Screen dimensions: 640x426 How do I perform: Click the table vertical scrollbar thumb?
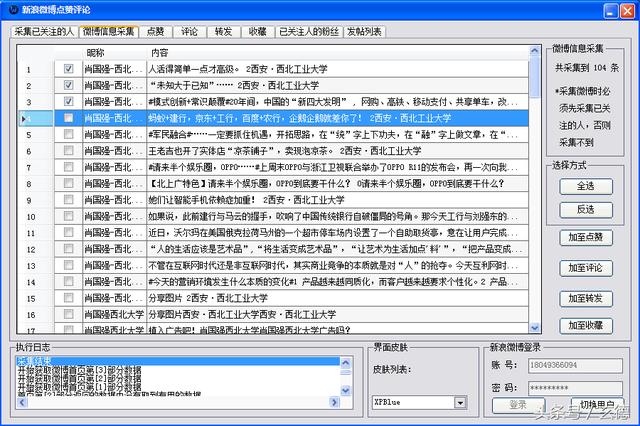click(x=534, y=78)
